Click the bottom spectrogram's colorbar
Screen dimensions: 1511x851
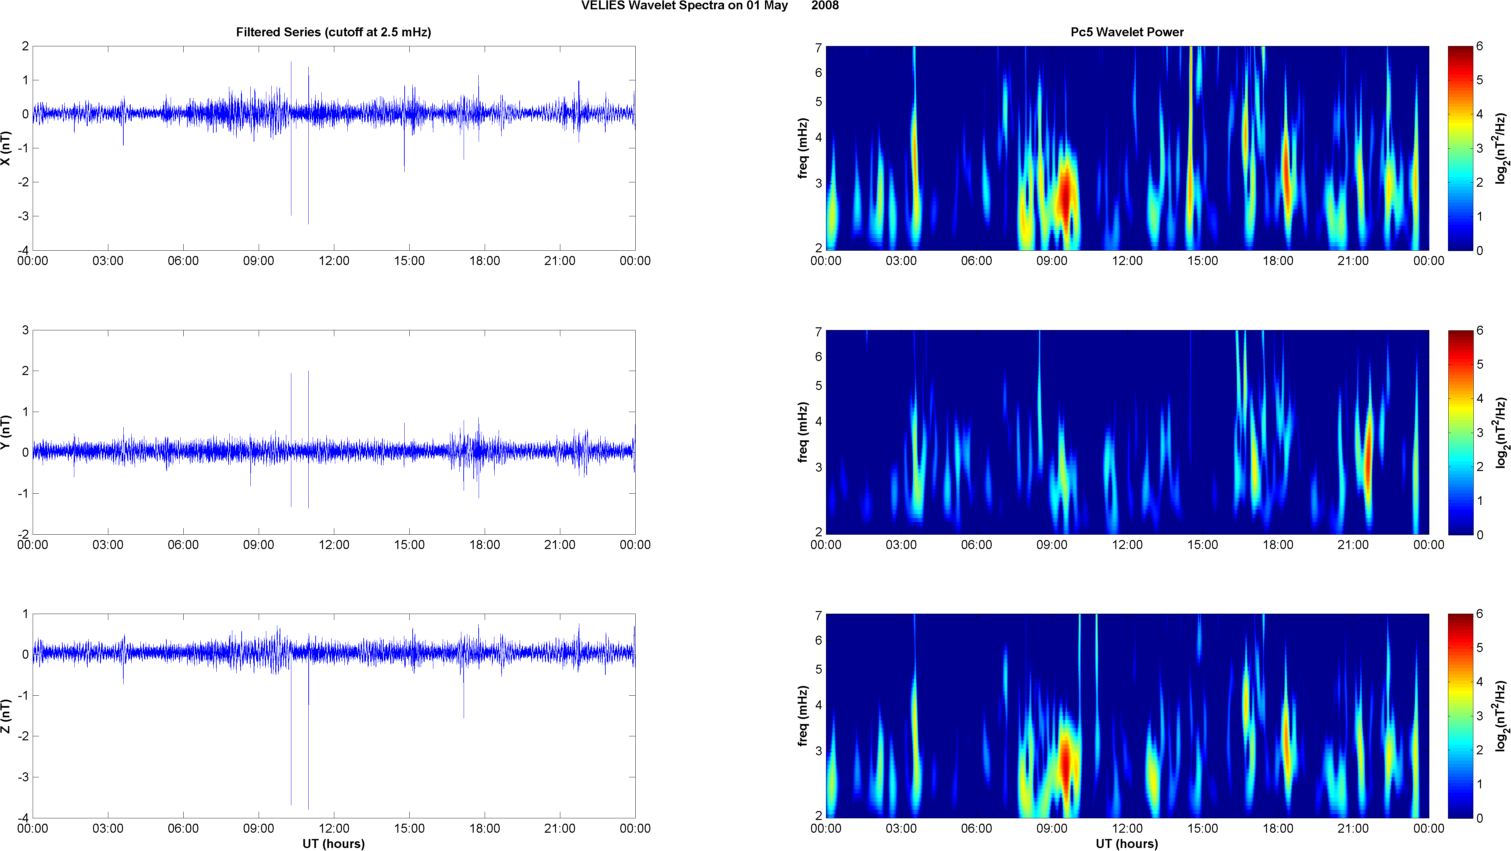(1459, 716)
